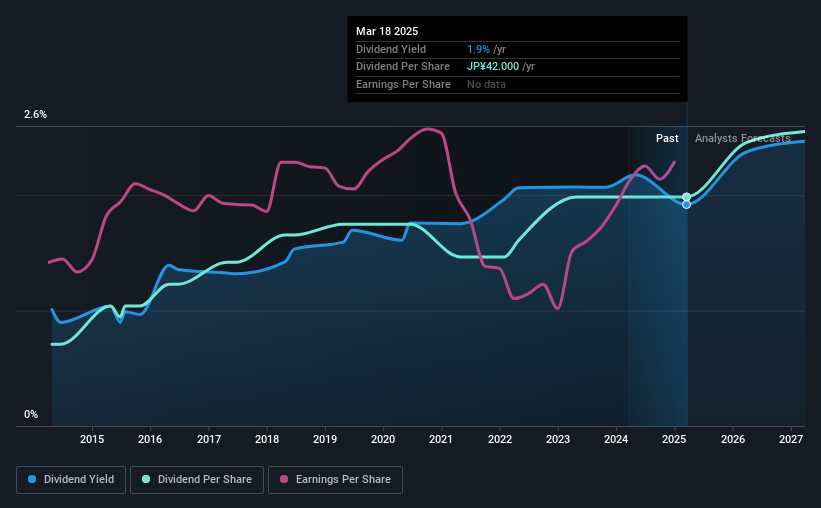This screenshot has width=821, height=508.
Task: Click the 2016 x-axis label
Action: [150, 439]
